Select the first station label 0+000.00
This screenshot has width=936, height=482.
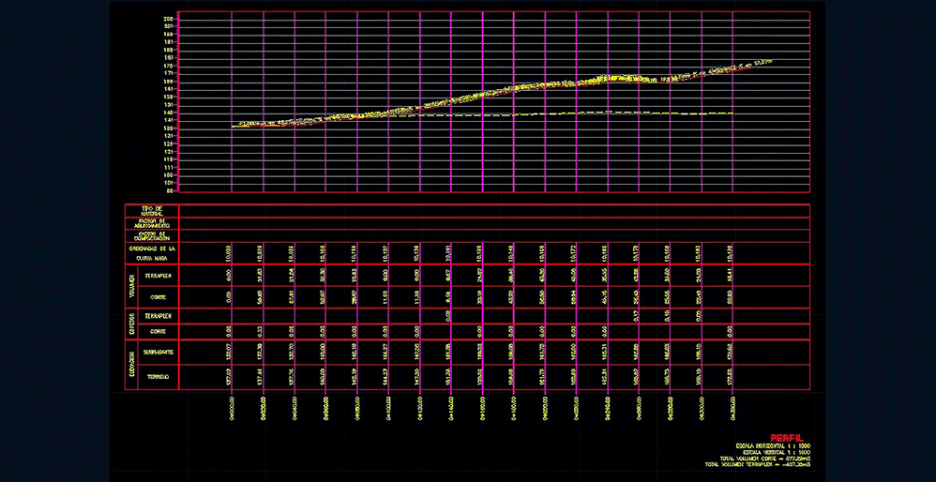(231, 407)
